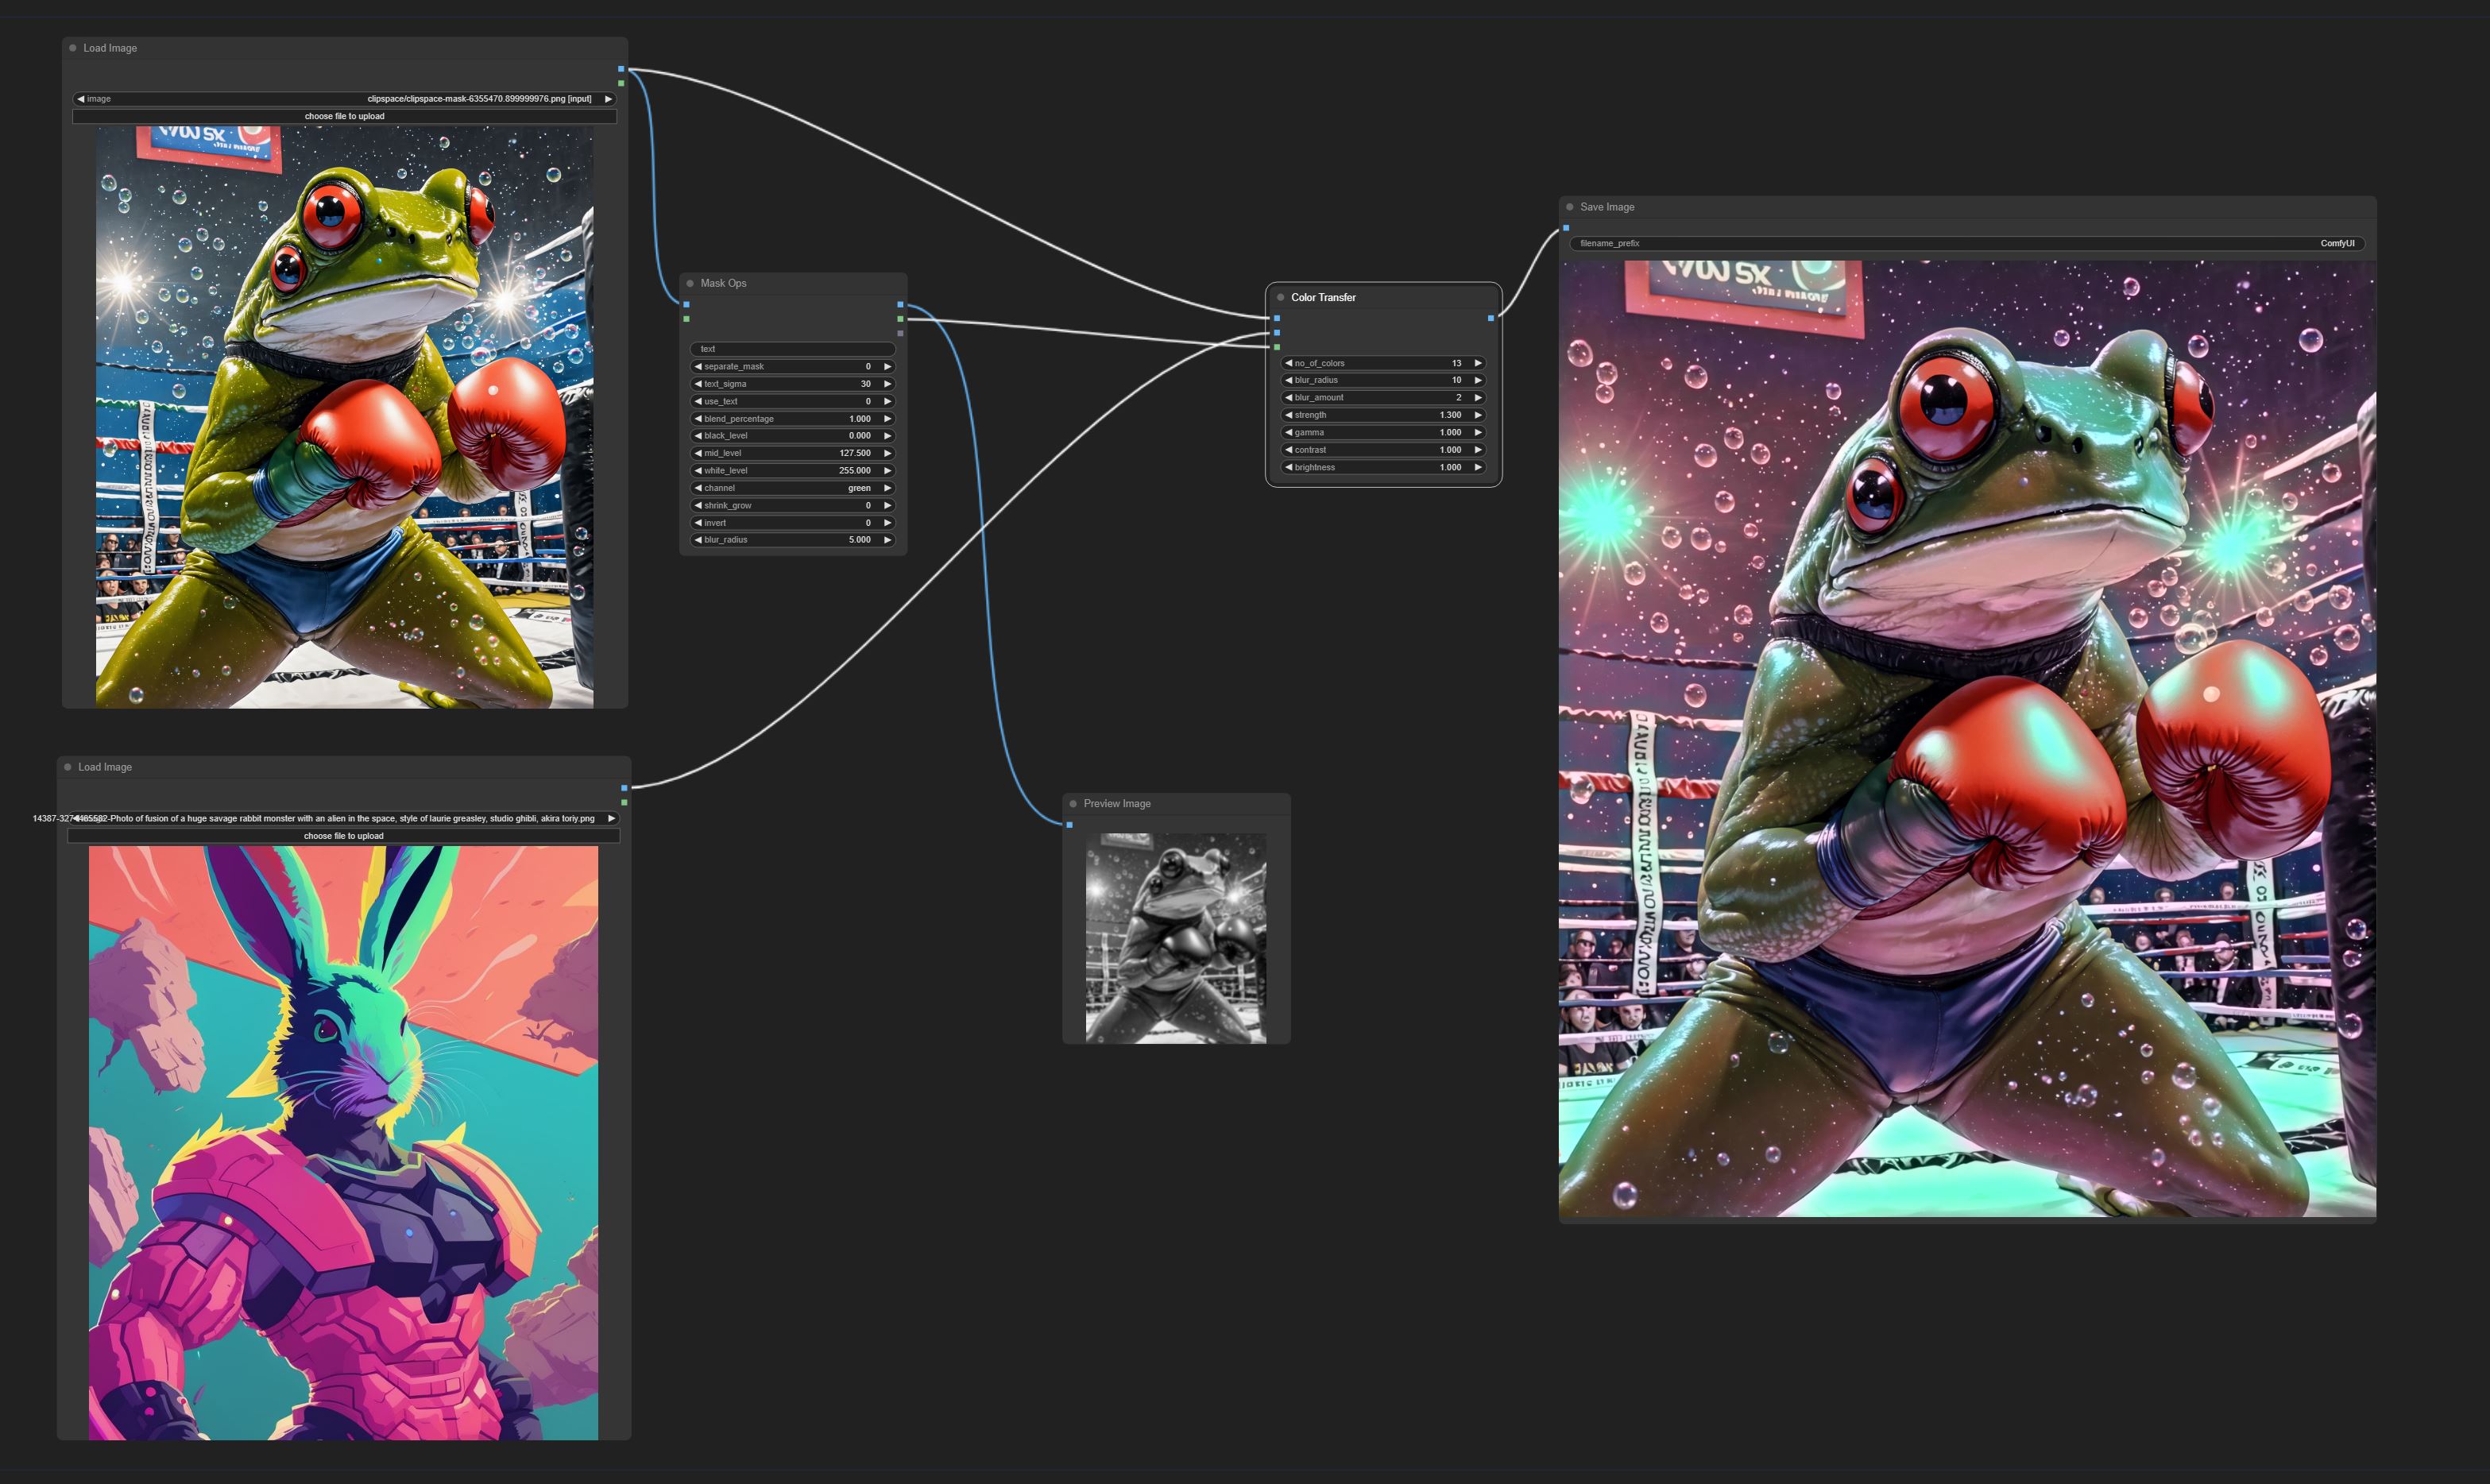Increase contrast with its right arrow
This screenshot has height=1484, width=2490.
point(1478,450)
